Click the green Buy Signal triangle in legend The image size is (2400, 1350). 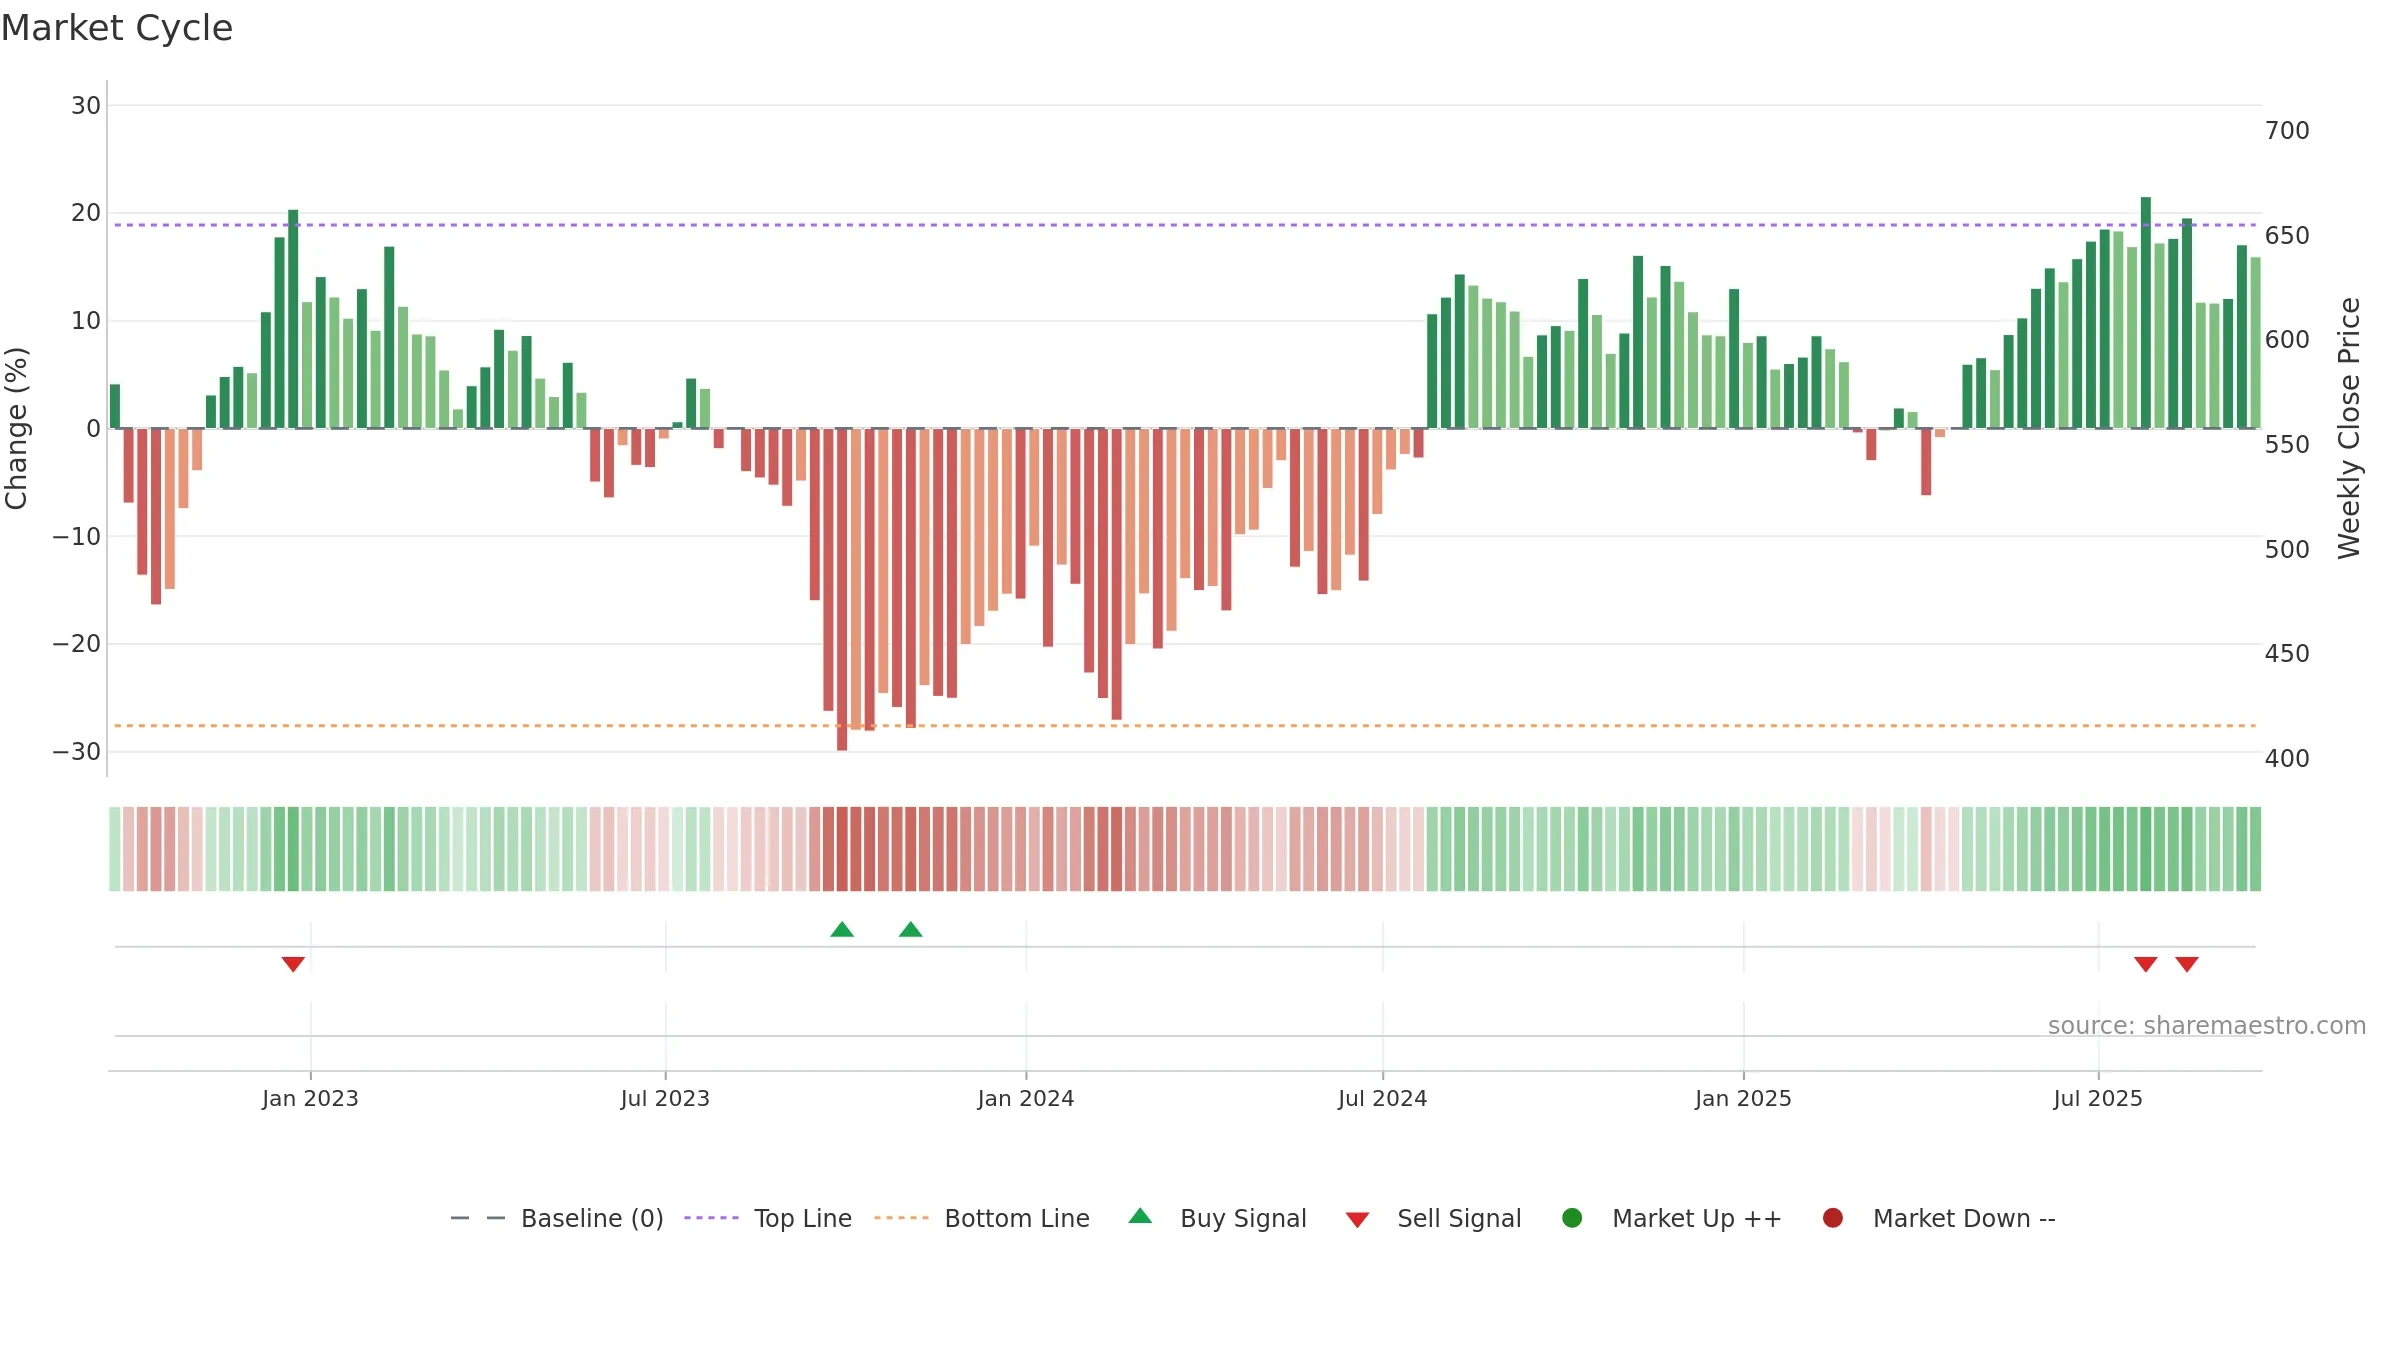1140,1217
